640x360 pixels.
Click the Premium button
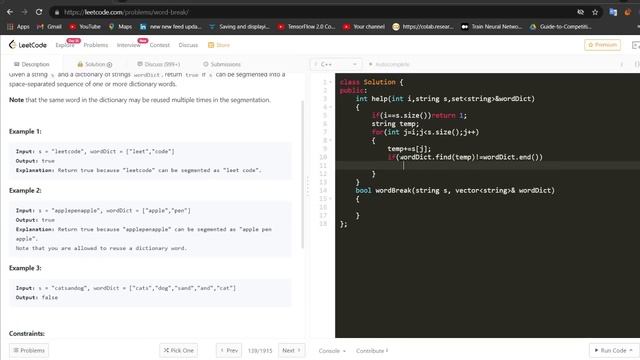[x=602, y=45]
